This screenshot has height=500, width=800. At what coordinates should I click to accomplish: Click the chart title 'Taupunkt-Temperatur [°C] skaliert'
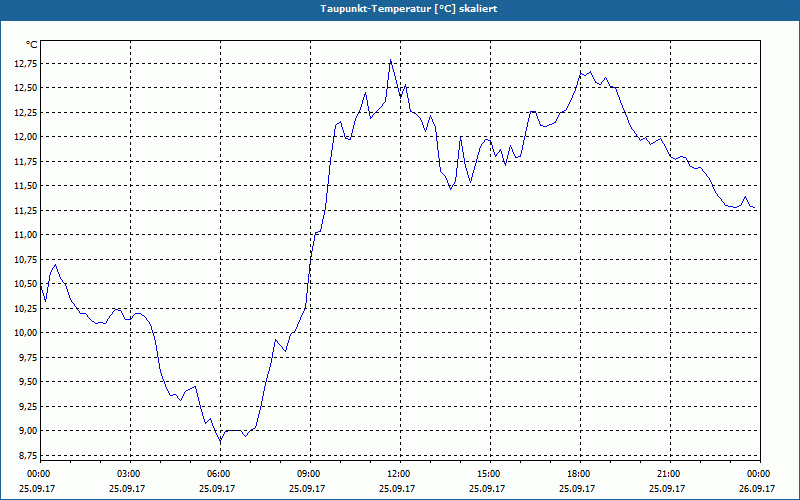coord(409,9)
